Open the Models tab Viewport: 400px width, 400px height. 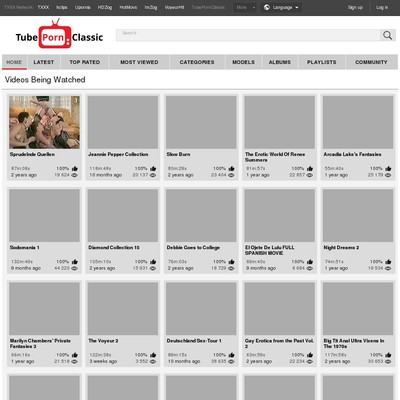(243, 62)
